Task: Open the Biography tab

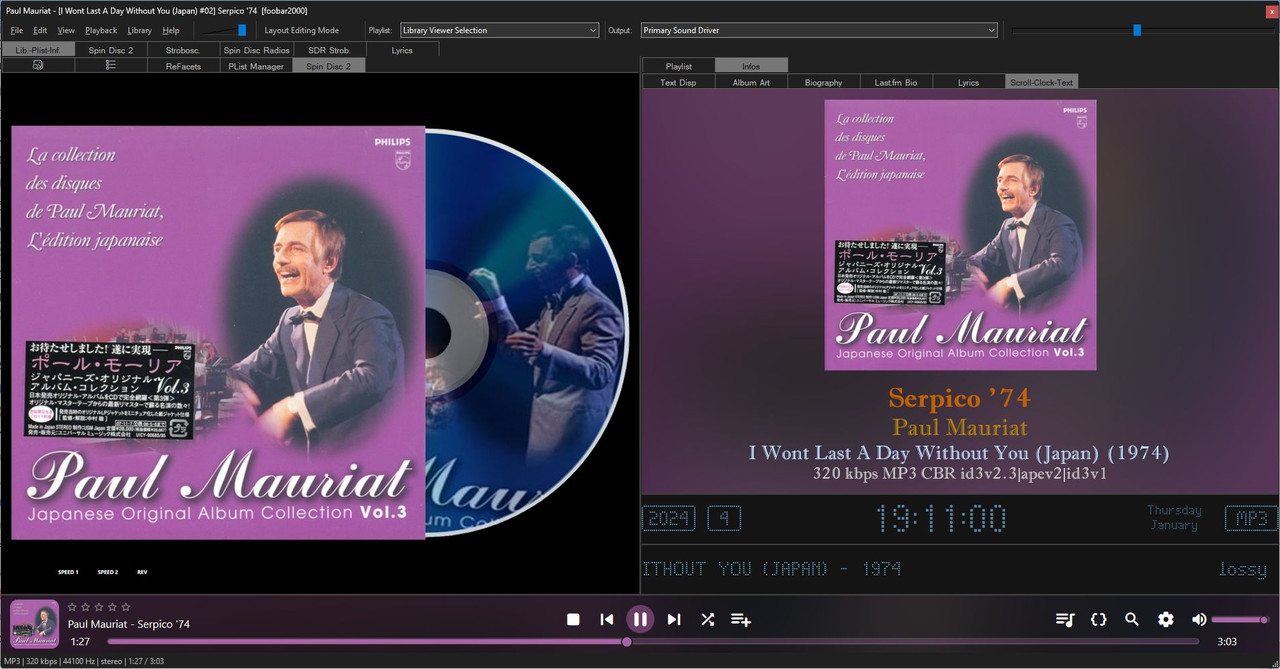Action: (x=824, y=82)
